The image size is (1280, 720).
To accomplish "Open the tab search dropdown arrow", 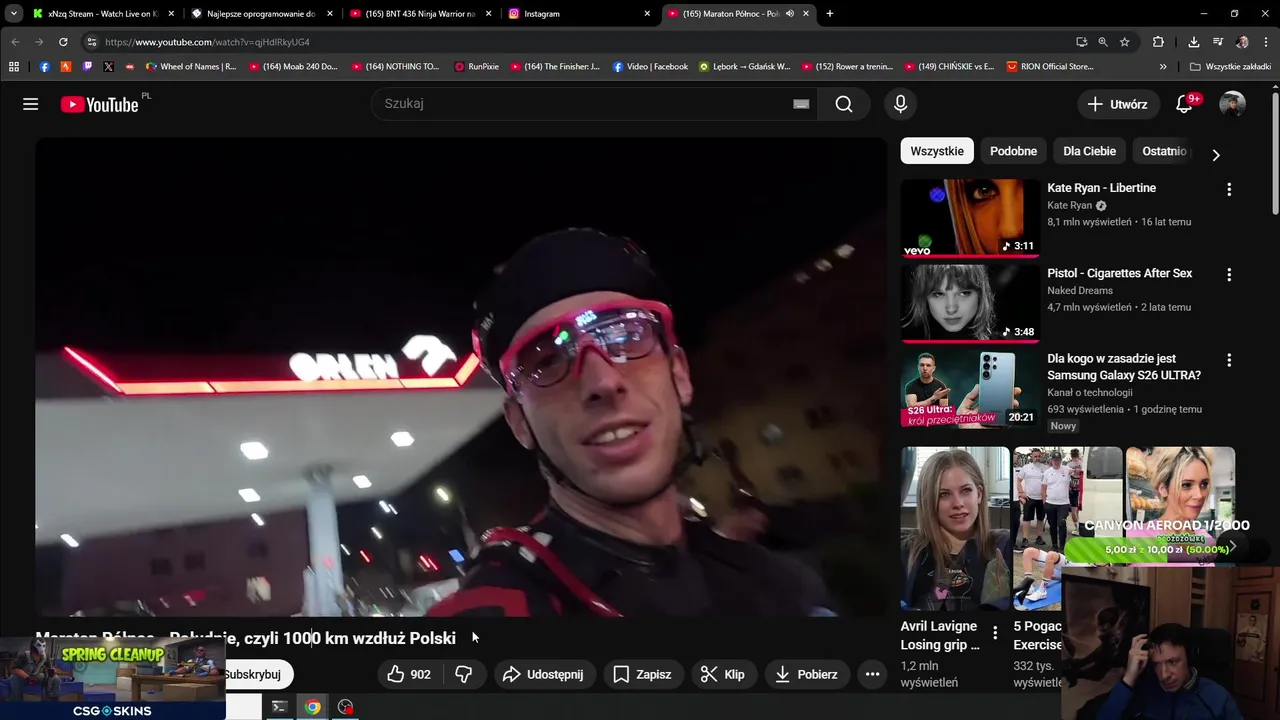I will pos(13,14).
